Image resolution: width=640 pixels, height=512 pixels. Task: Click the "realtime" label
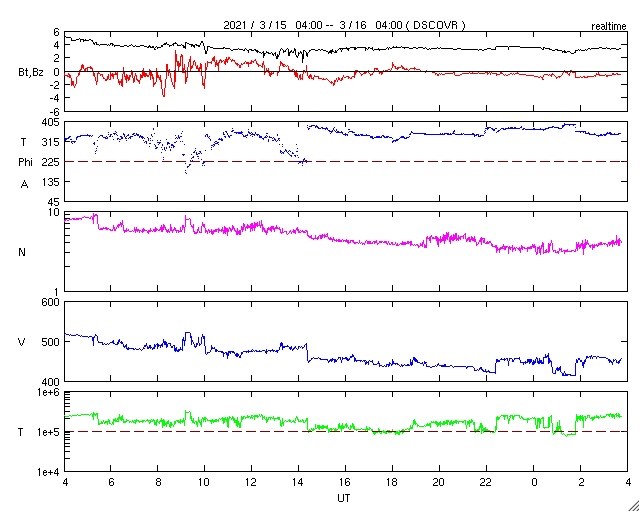(609, 27)
